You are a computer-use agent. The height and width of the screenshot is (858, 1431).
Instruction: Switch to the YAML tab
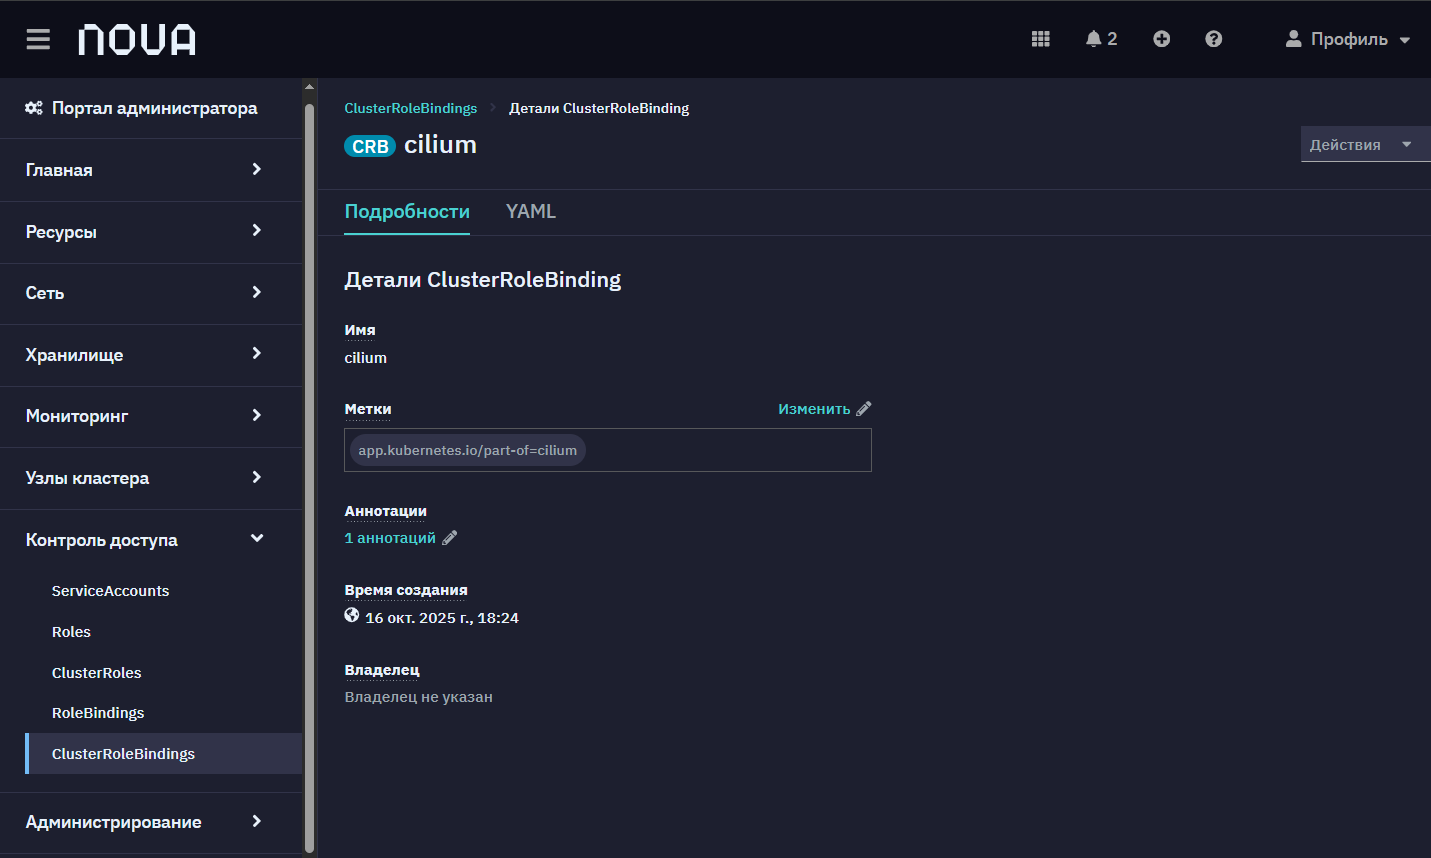531,211
